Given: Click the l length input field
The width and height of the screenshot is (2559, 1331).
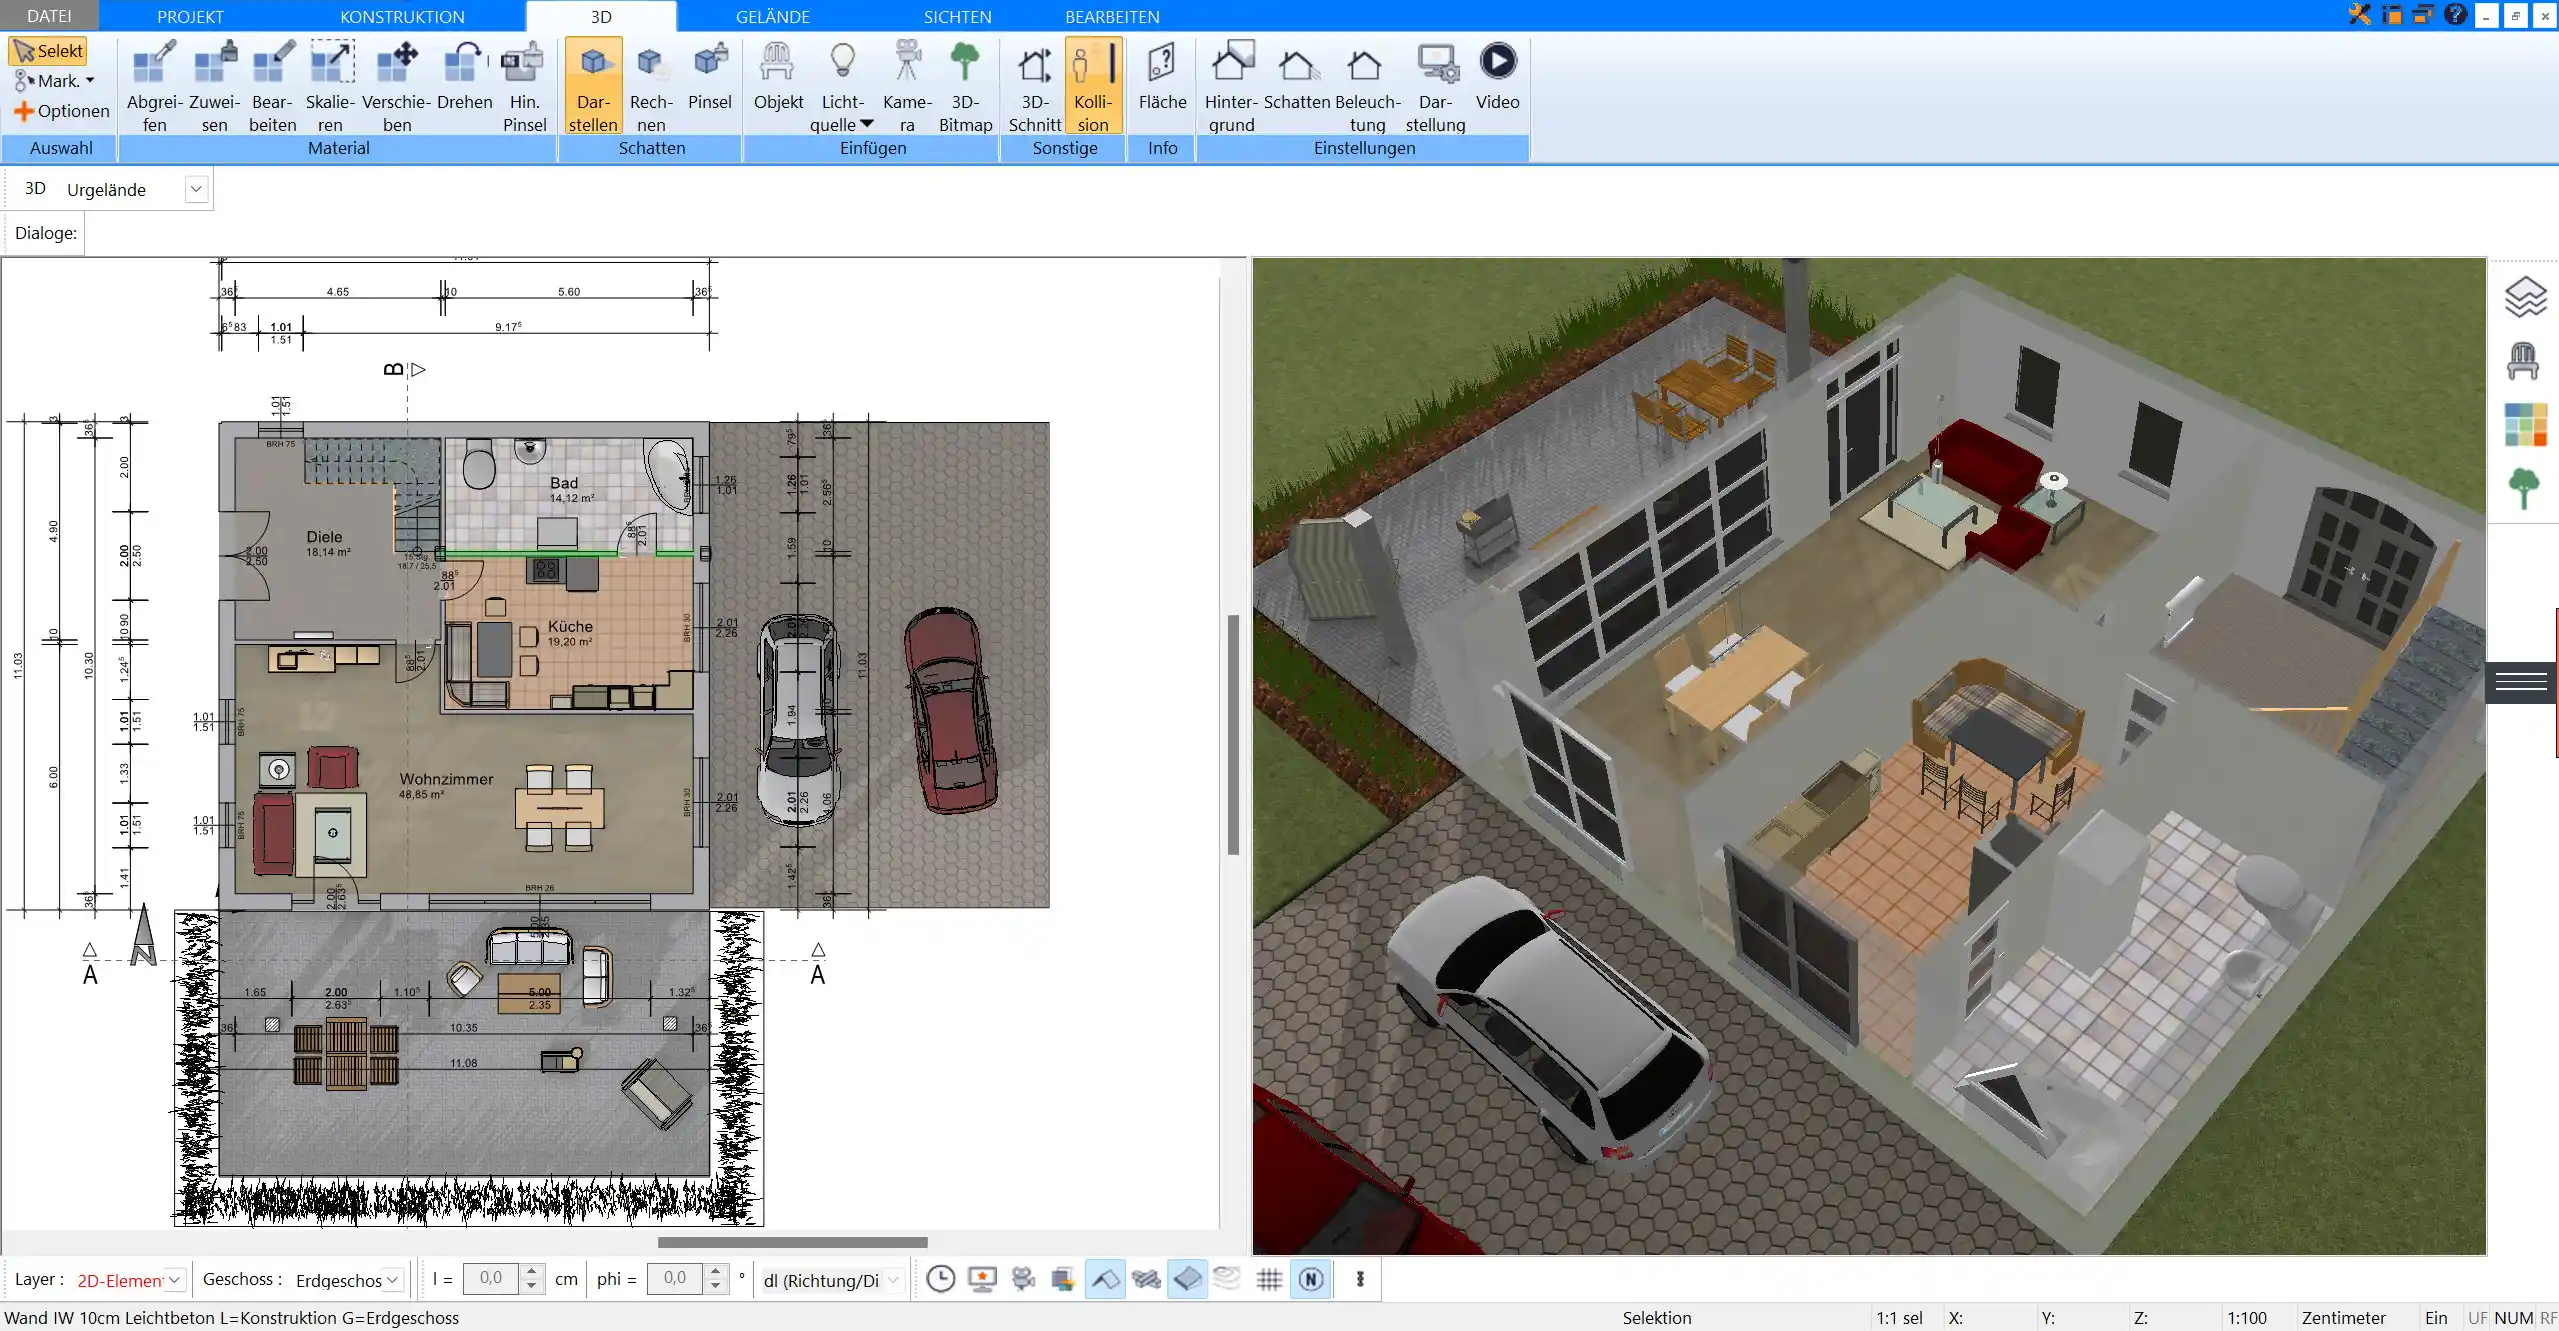Looking at the screenshot, I should click(x=491, y=1279).
